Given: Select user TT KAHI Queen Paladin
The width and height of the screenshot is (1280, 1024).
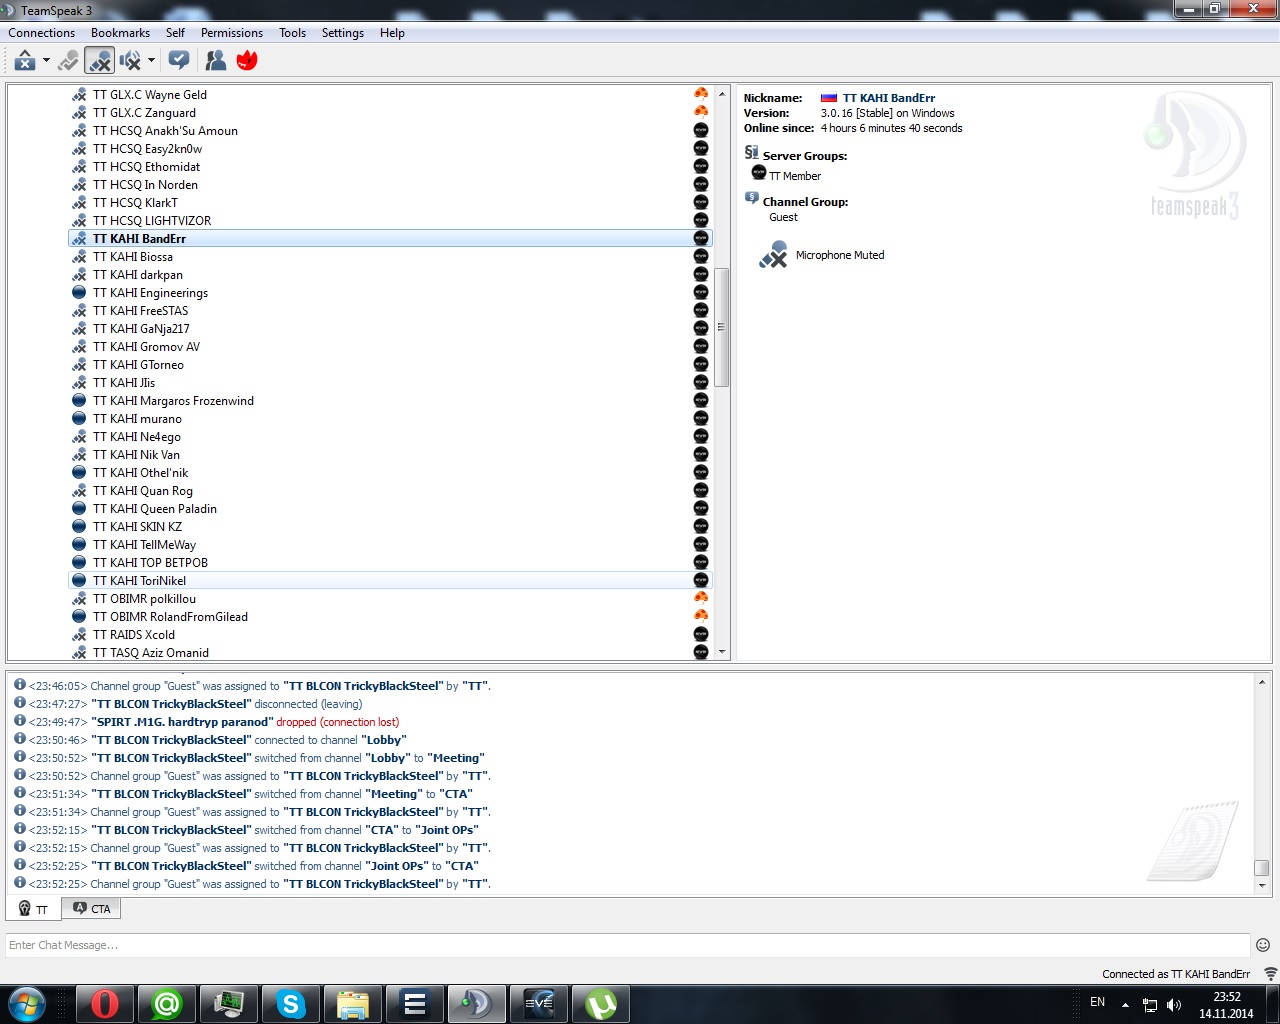Looking at the screenshot, I should [x=155, y=509].
